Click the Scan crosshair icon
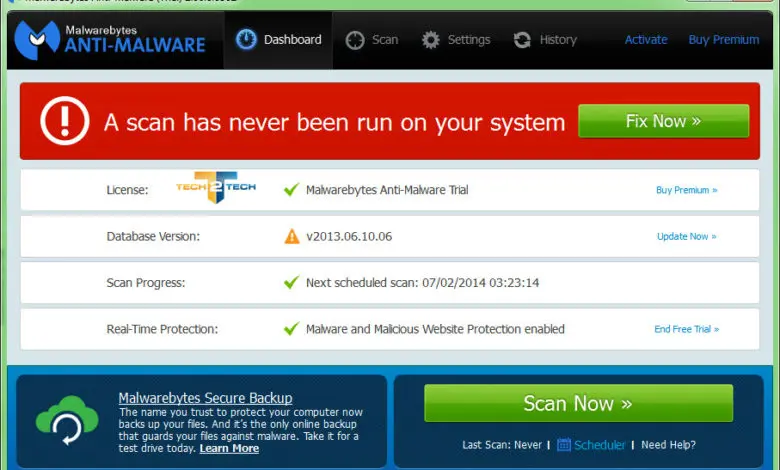 pyautogui.click(x=355, y=40)
